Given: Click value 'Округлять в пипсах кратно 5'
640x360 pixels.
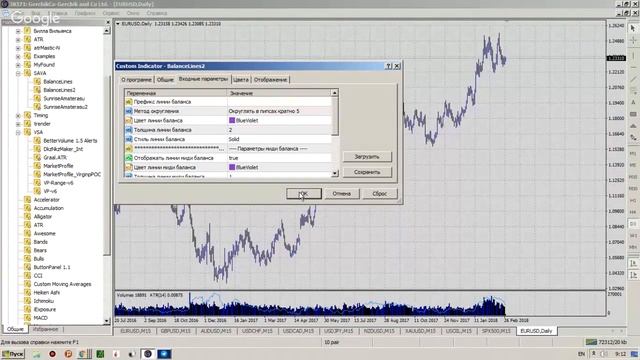Looking at the screenshot, I should click(x=264, y=111).
